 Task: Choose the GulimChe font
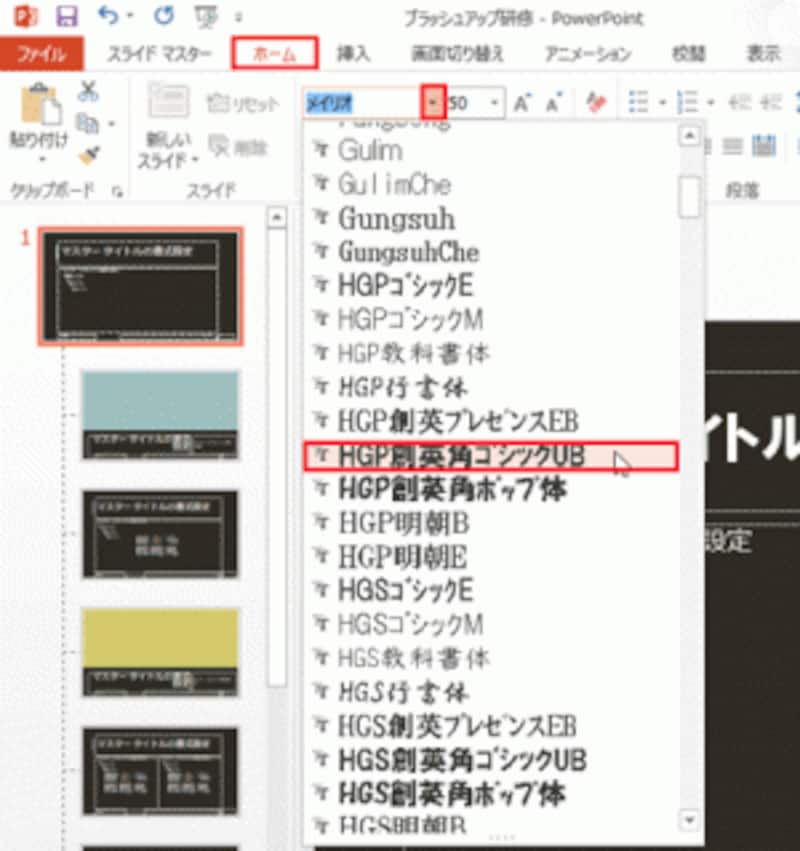pos(491,185)
